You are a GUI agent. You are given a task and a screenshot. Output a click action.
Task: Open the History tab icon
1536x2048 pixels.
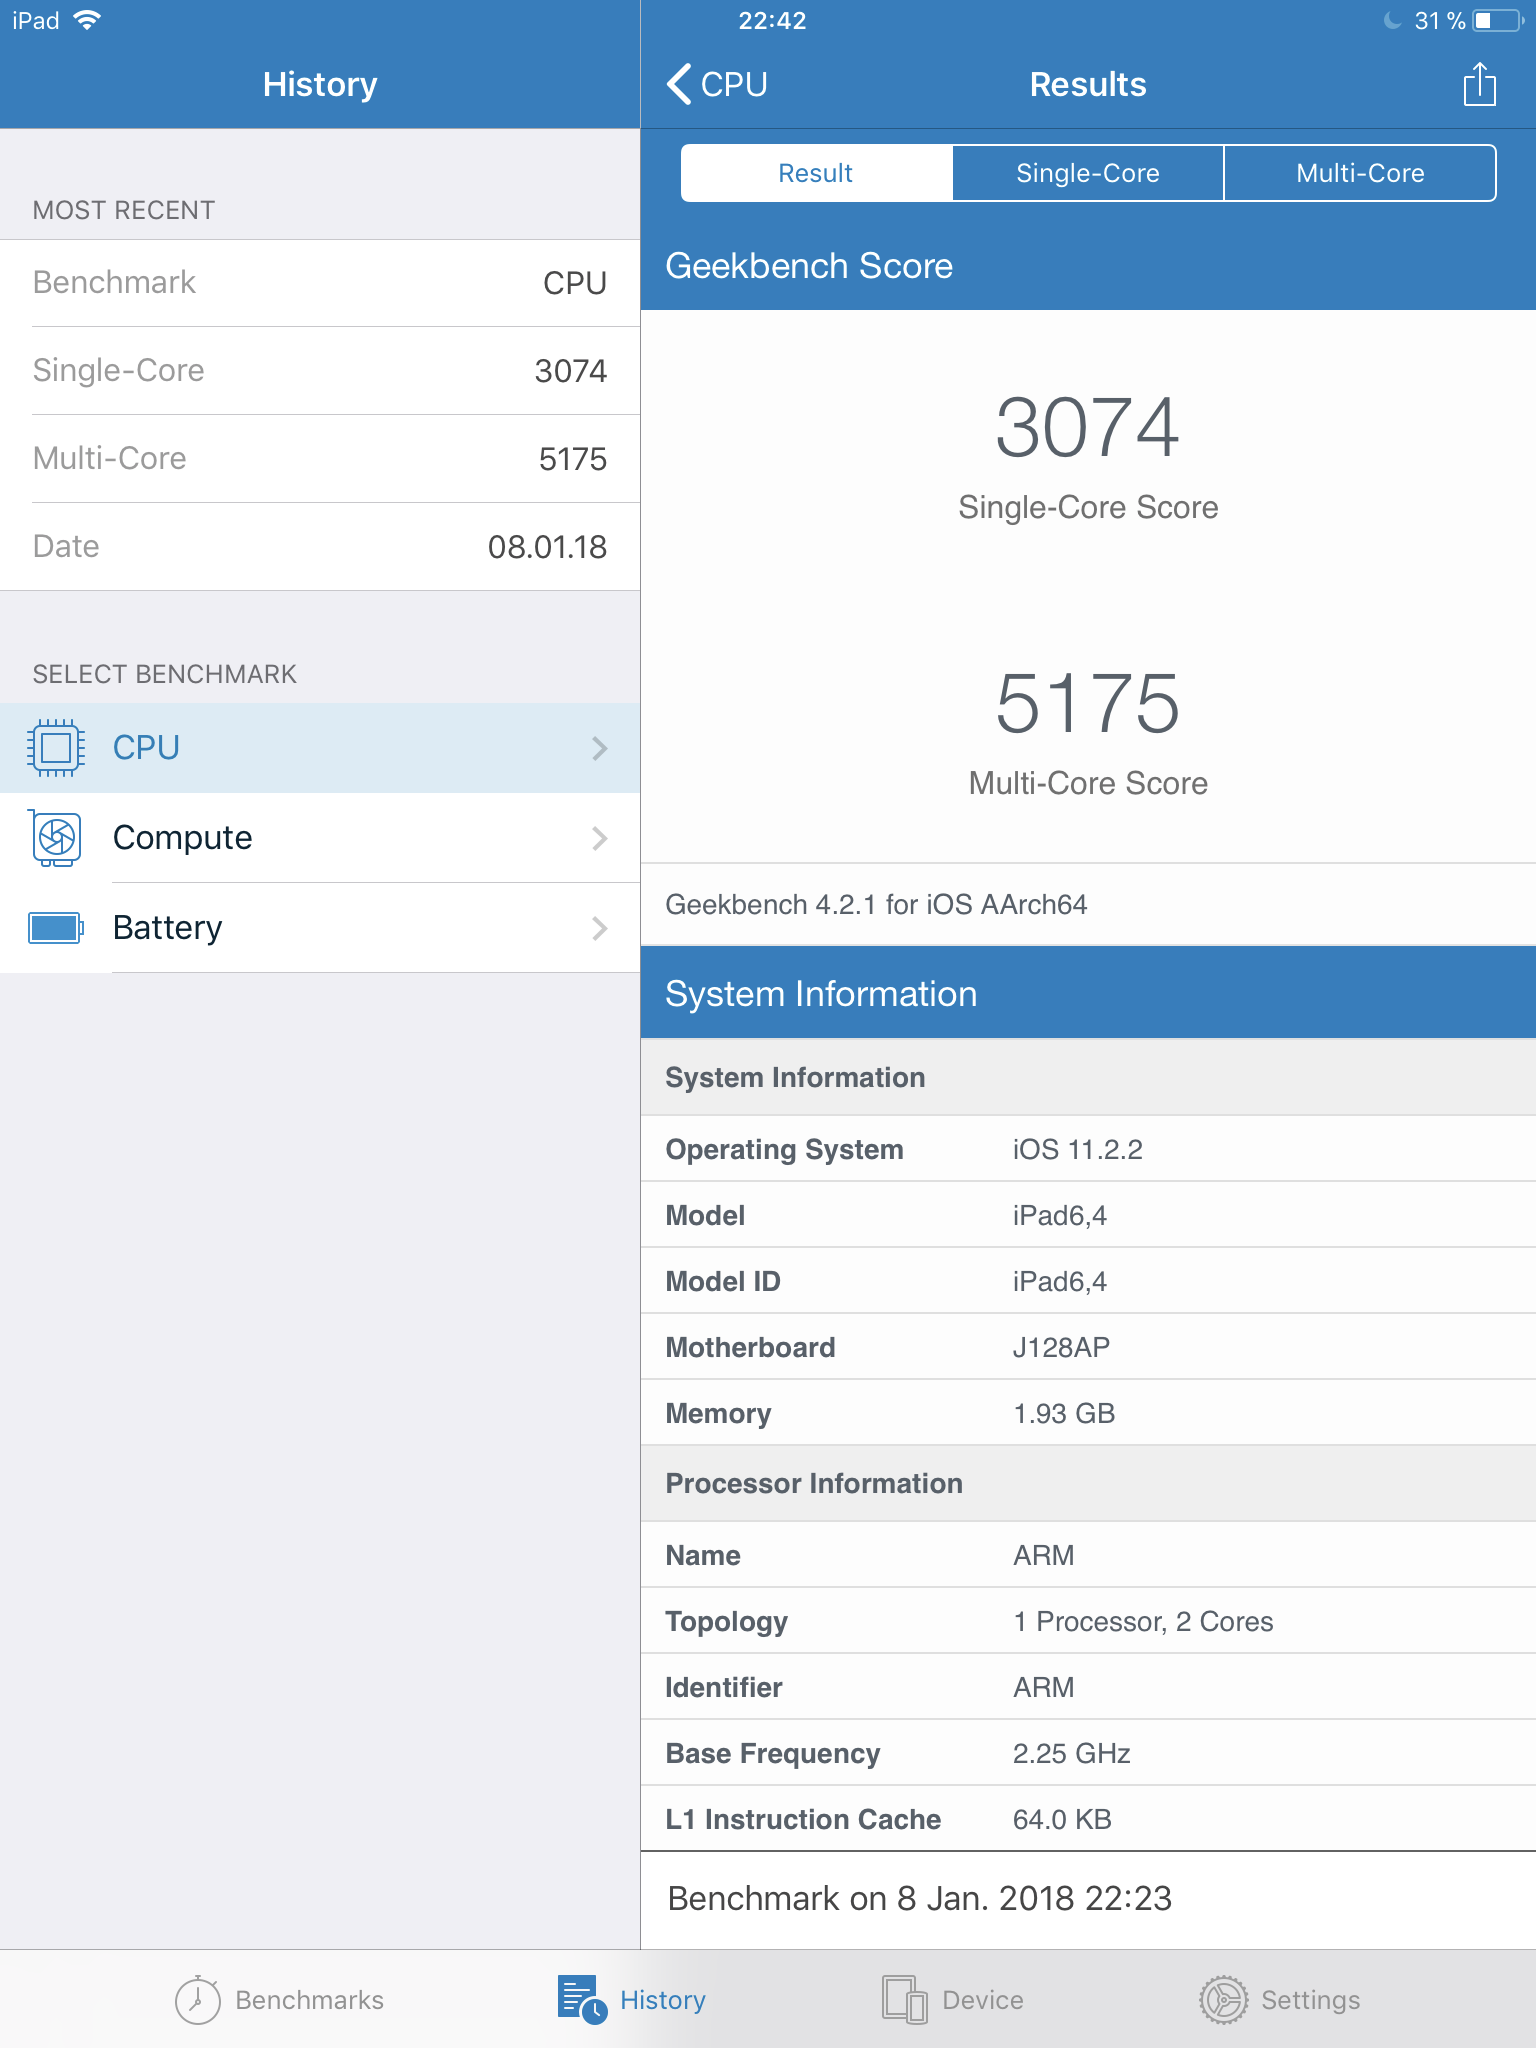(582, 2000)
